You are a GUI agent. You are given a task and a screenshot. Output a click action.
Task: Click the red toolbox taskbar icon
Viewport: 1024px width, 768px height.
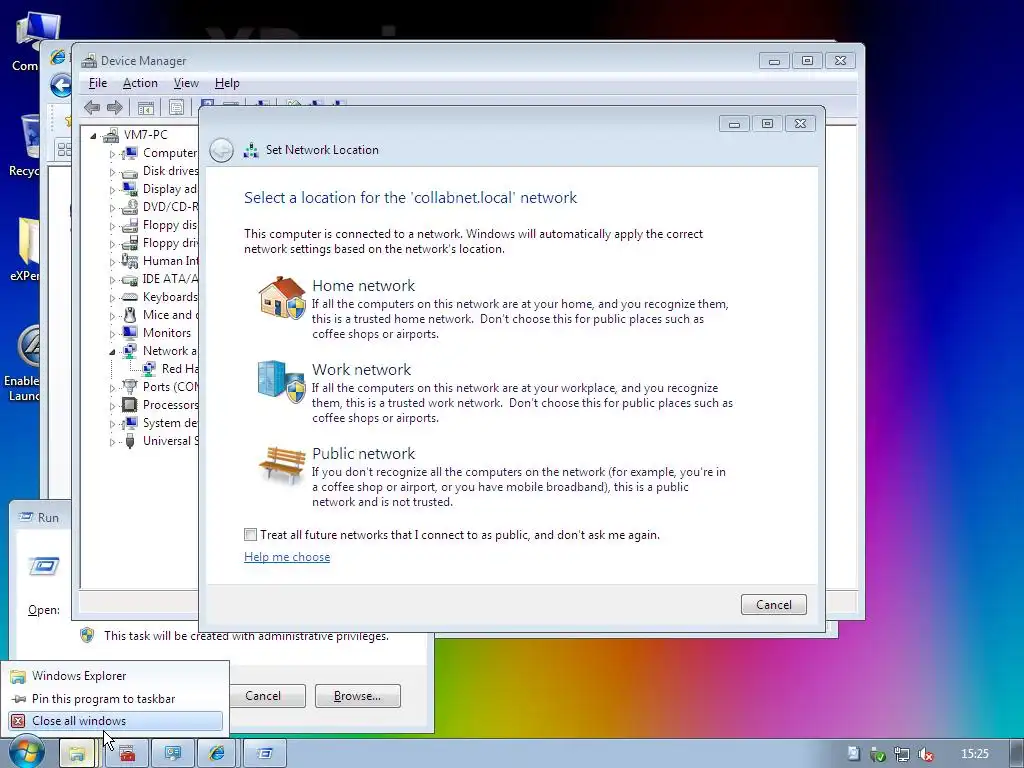pos(127,754)
